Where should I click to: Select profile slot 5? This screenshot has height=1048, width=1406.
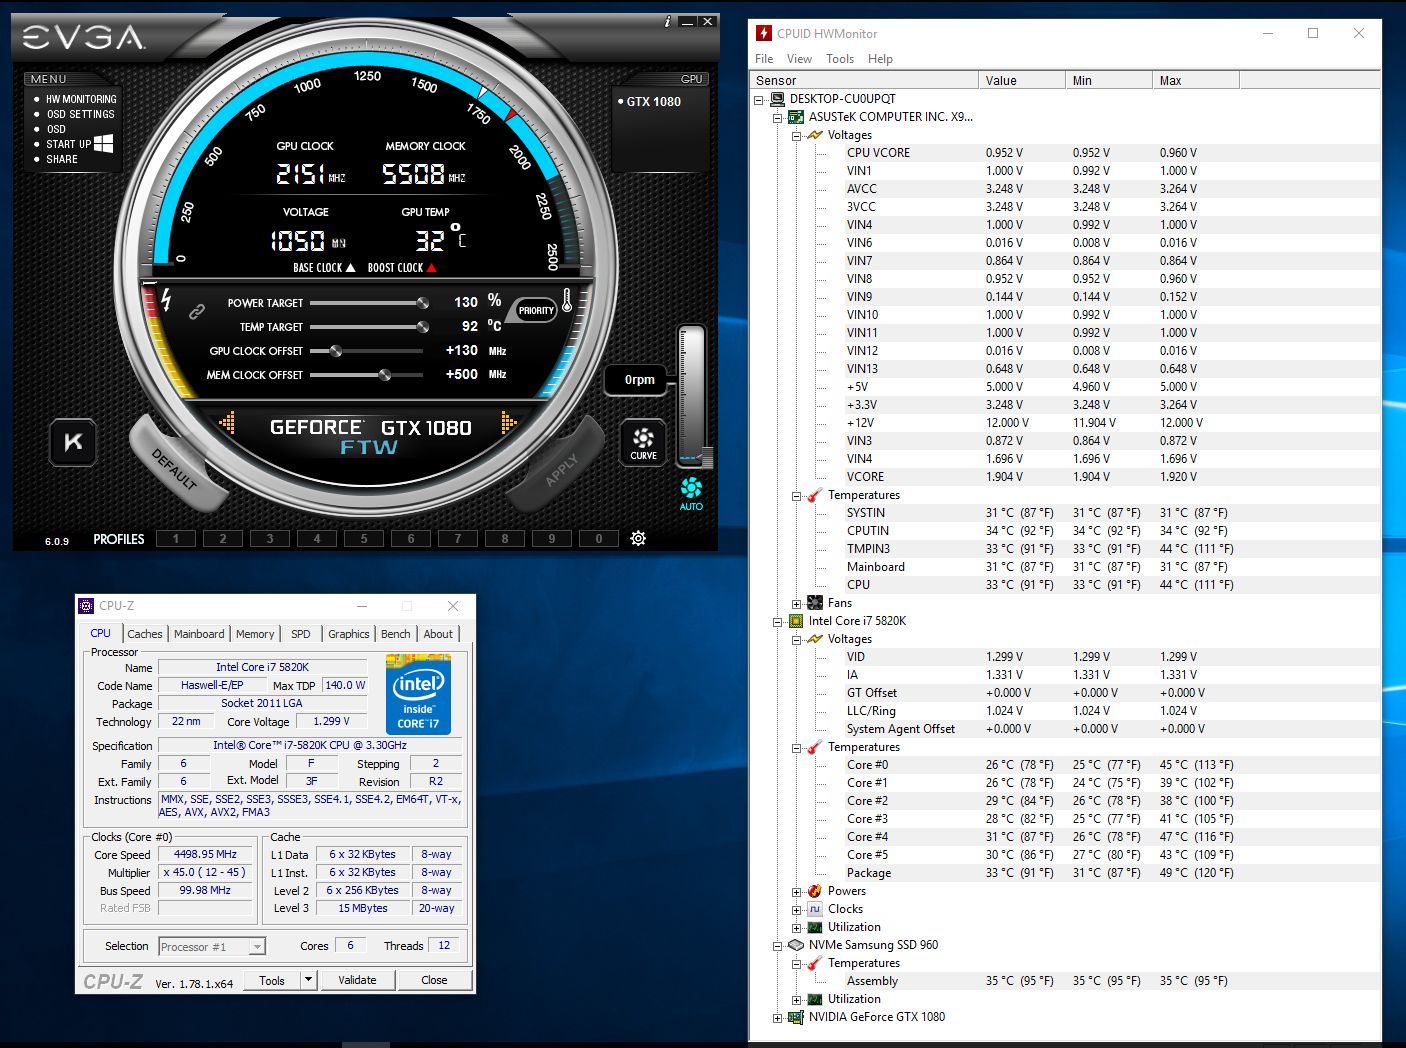click(x=364, y=538)
